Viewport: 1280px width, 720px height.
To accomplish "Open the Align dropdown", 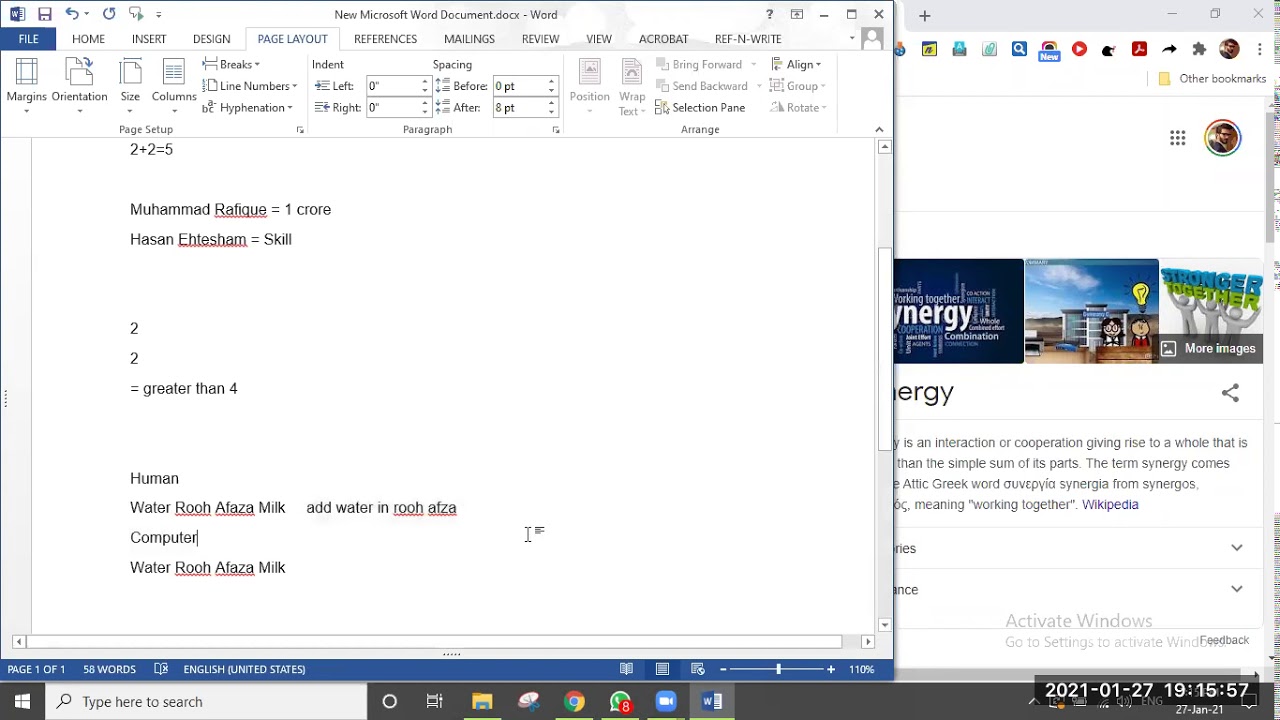I will coord(796,64).
